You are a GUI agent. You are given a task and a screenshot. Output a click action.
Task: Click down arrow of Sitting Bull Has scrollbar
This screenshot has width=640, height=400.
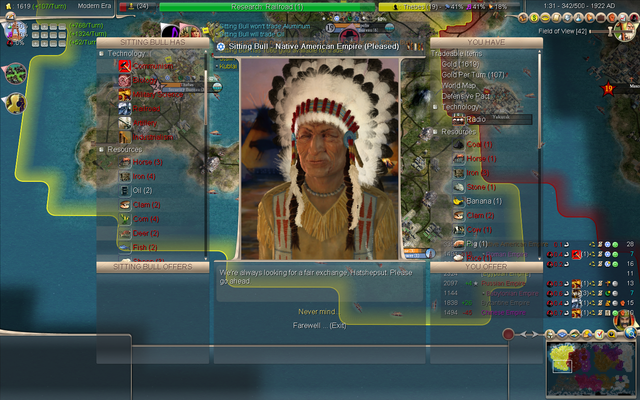206,258
